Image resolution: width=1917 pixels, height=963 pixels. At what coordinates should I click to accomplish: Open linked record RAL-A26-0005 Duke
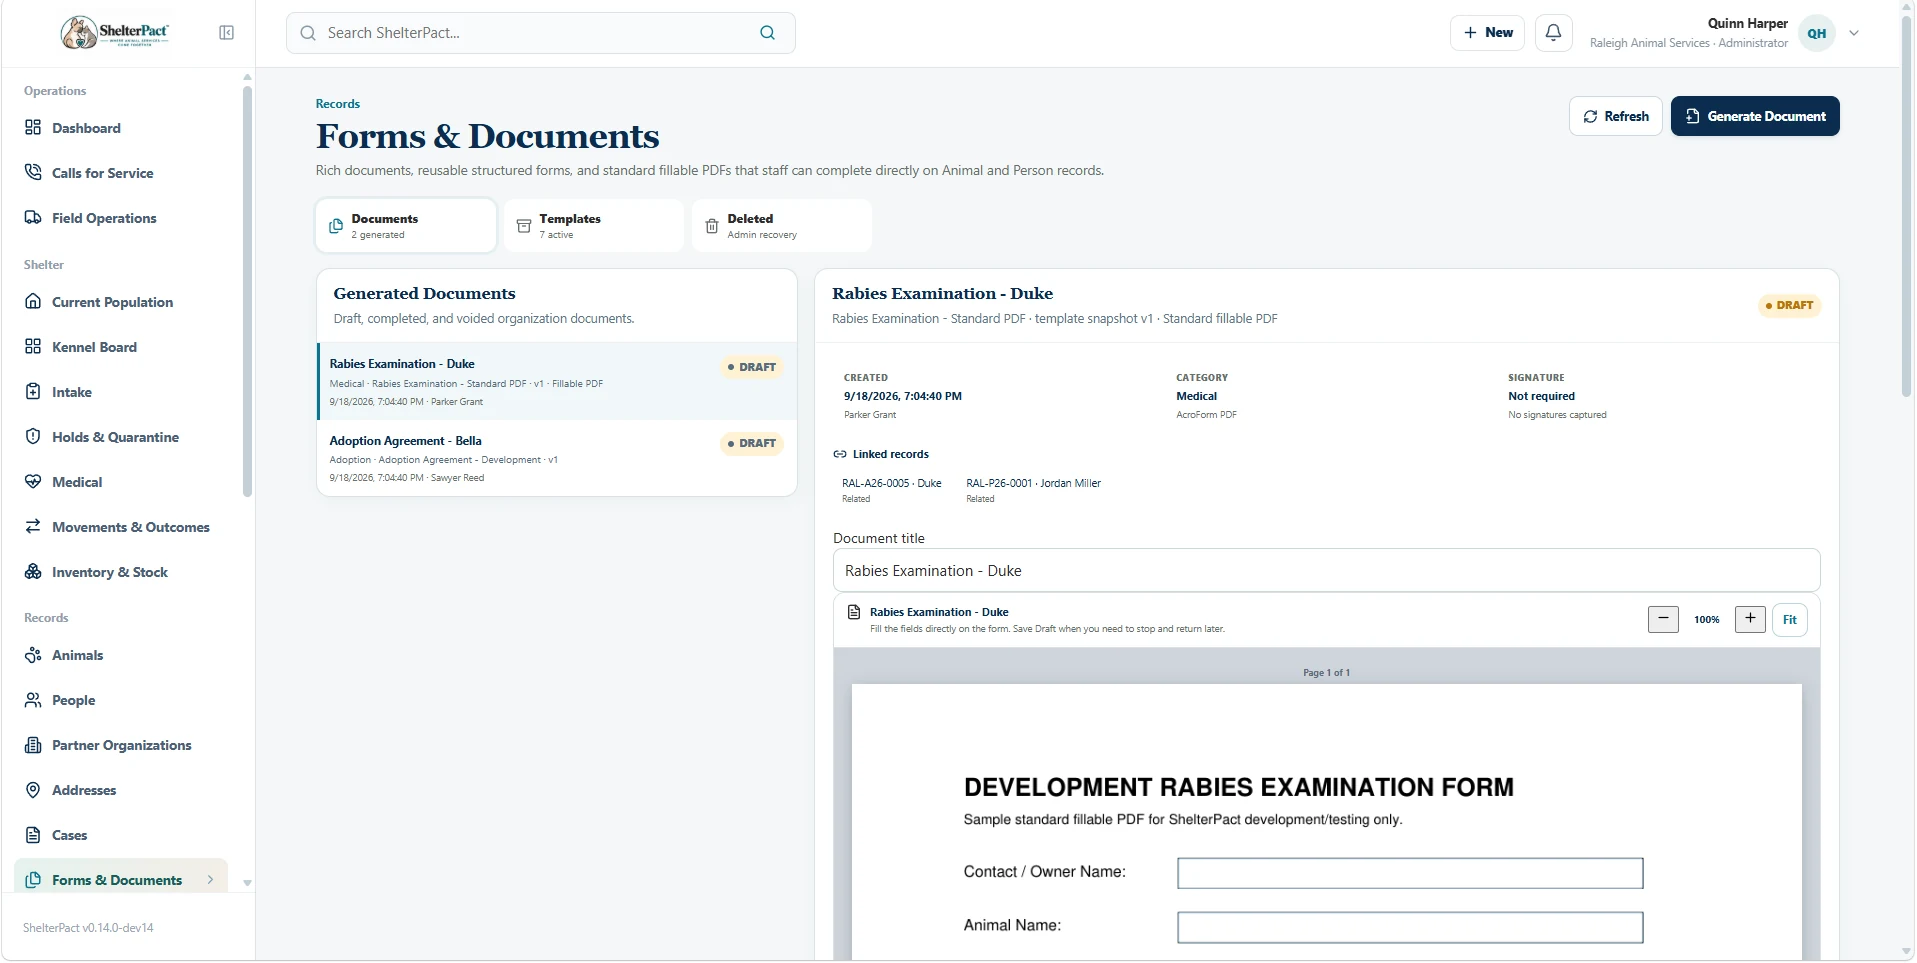[892, 490]
